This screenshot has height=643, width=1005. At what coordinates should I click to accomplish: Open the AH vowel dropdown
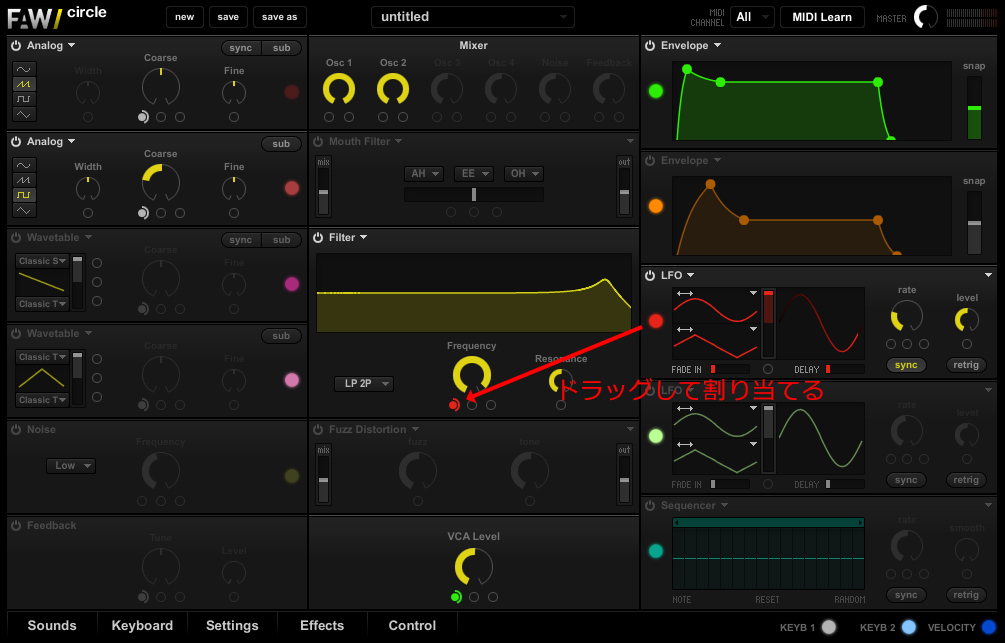(424, 174)
